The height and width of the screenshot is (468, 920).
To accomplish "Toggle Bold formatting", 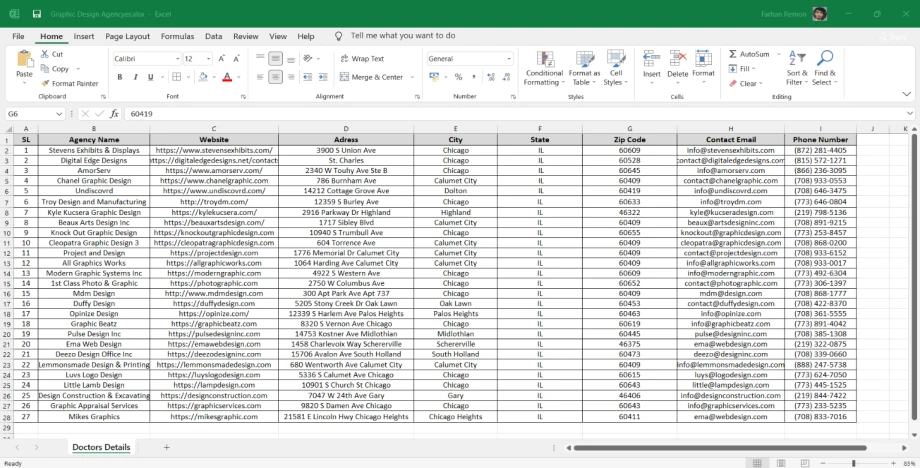I will 121,77.
